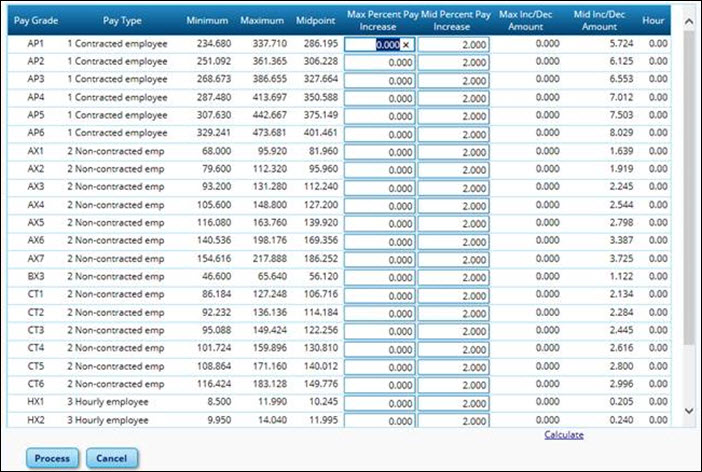Focus AX2 Max Percent Pay Increase field
This screenshot has width=702, height=472.
pos(380,170)
